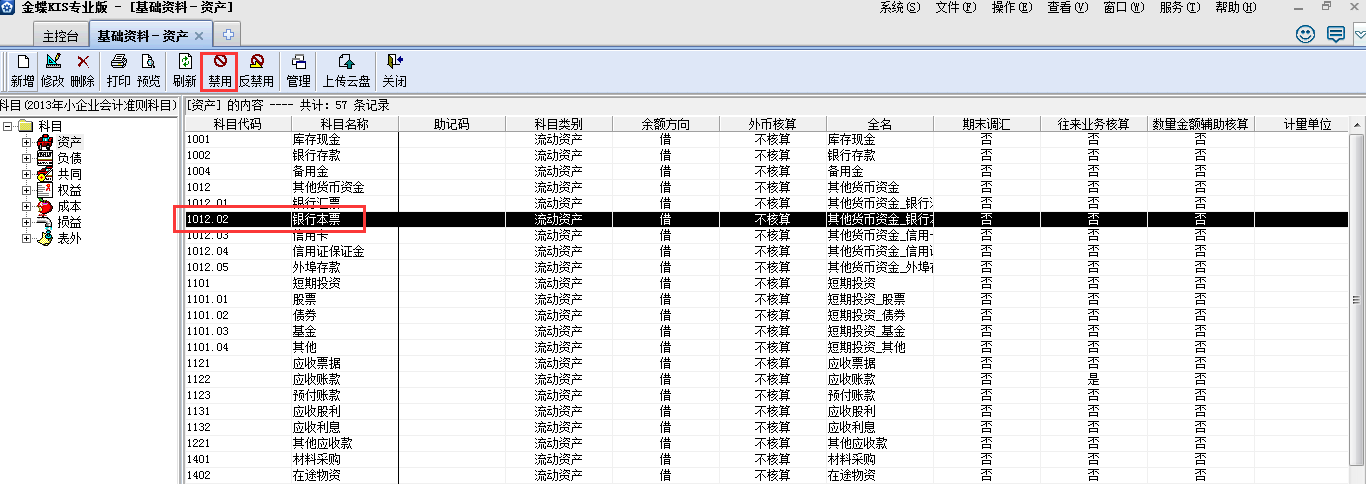This screenshot has width=1366, height=484.
Task: Click the 科目代码 column header
Action: 237,124
